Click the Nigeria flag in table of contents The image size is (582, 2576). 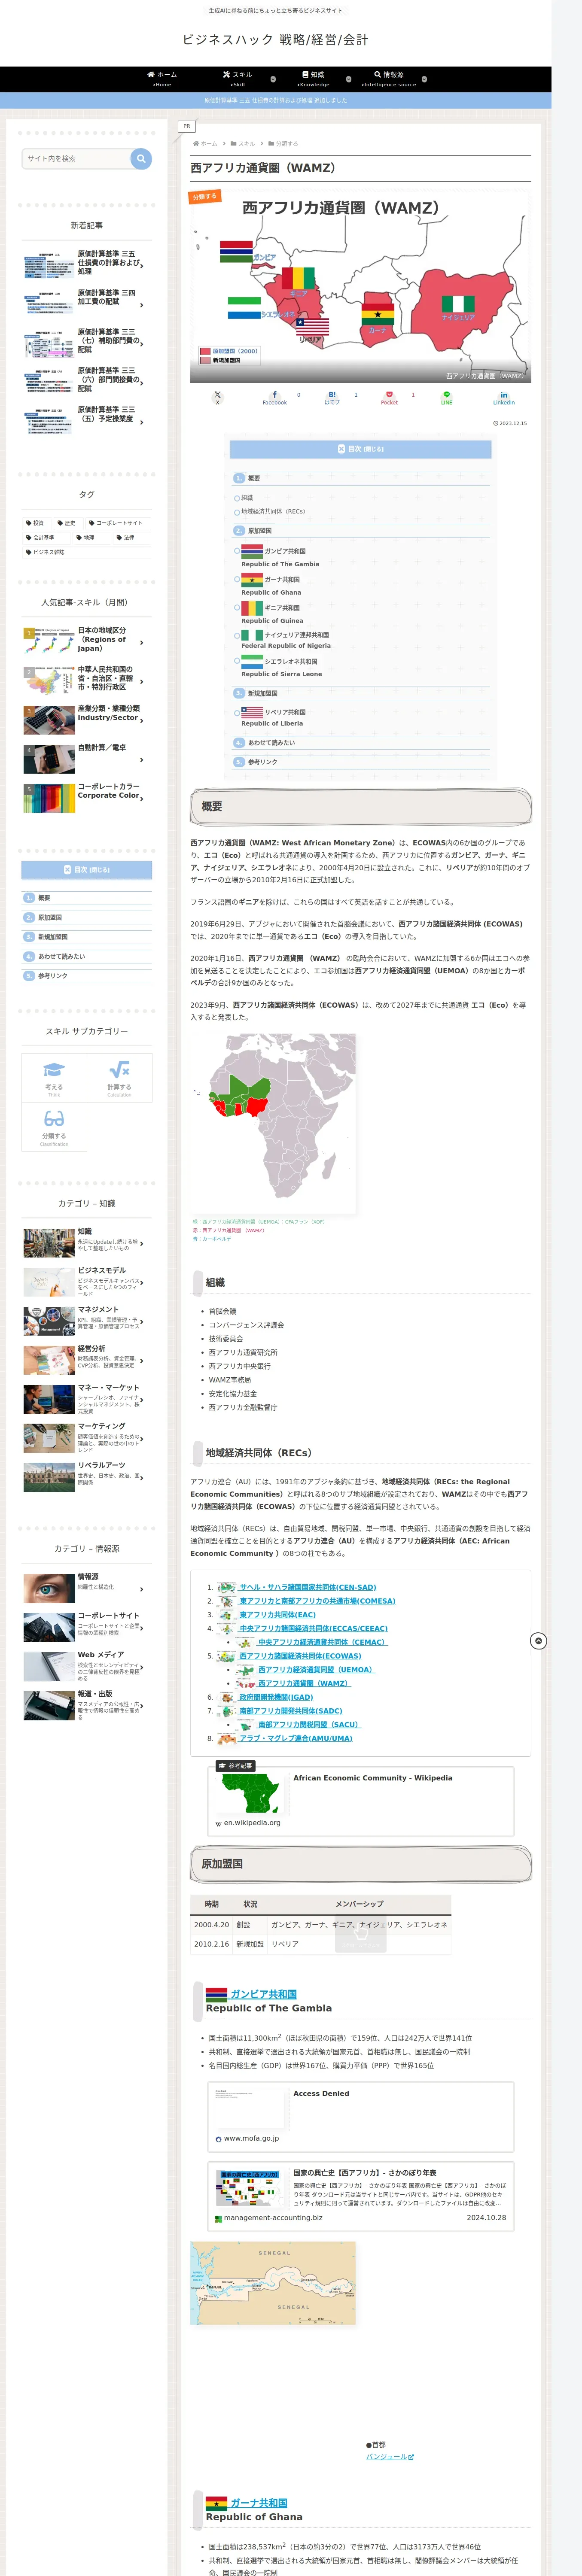point(252,634)
